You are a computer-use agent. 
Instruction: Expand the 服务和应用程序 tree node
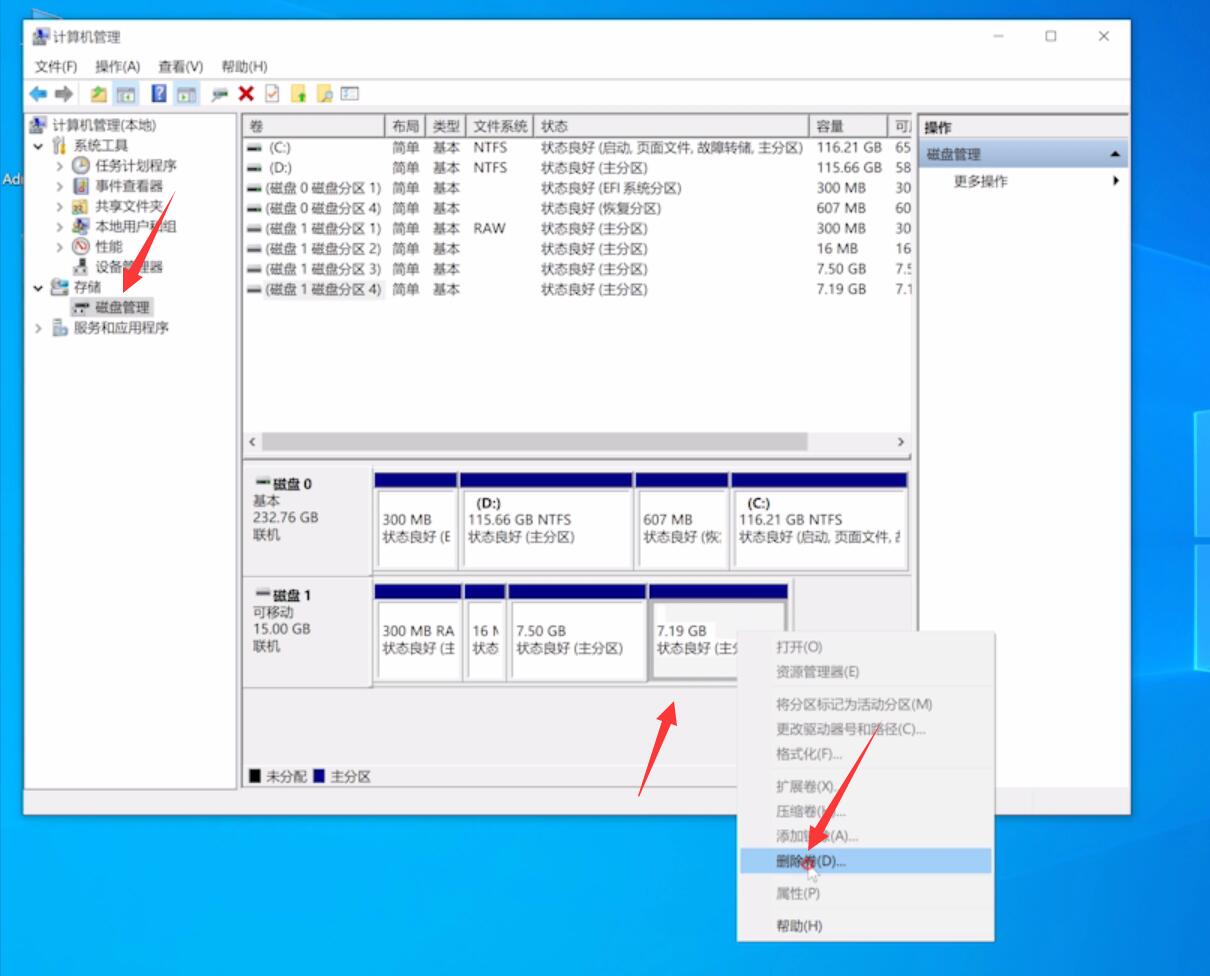(x=39, y=328)
